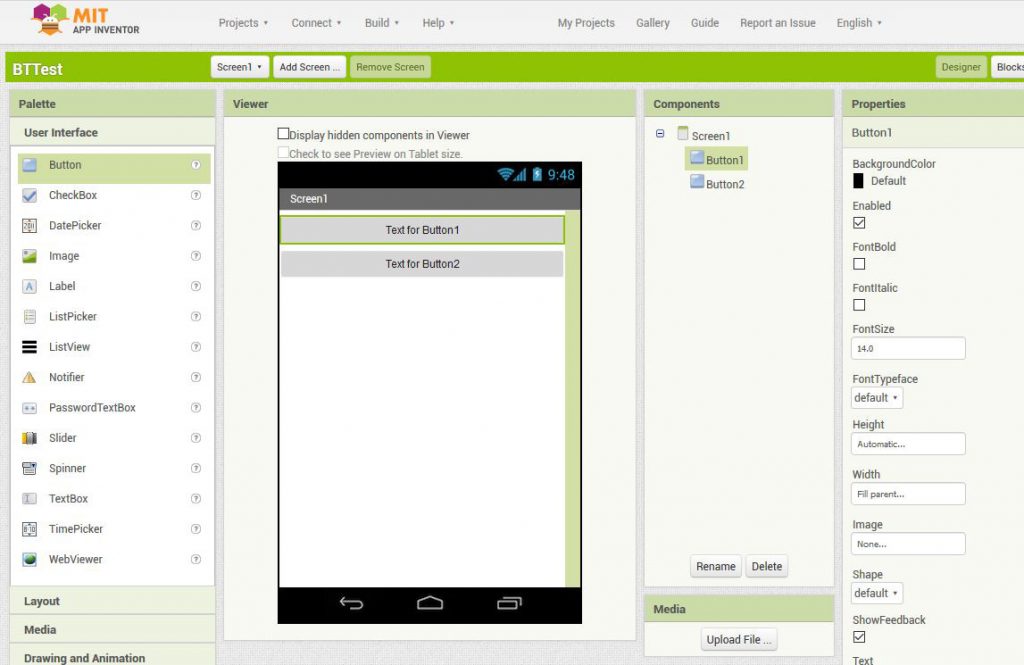Open help for Notifier component
This screenshot has width=1024, height=665.
pyautogui.click(x=196, y=377)
